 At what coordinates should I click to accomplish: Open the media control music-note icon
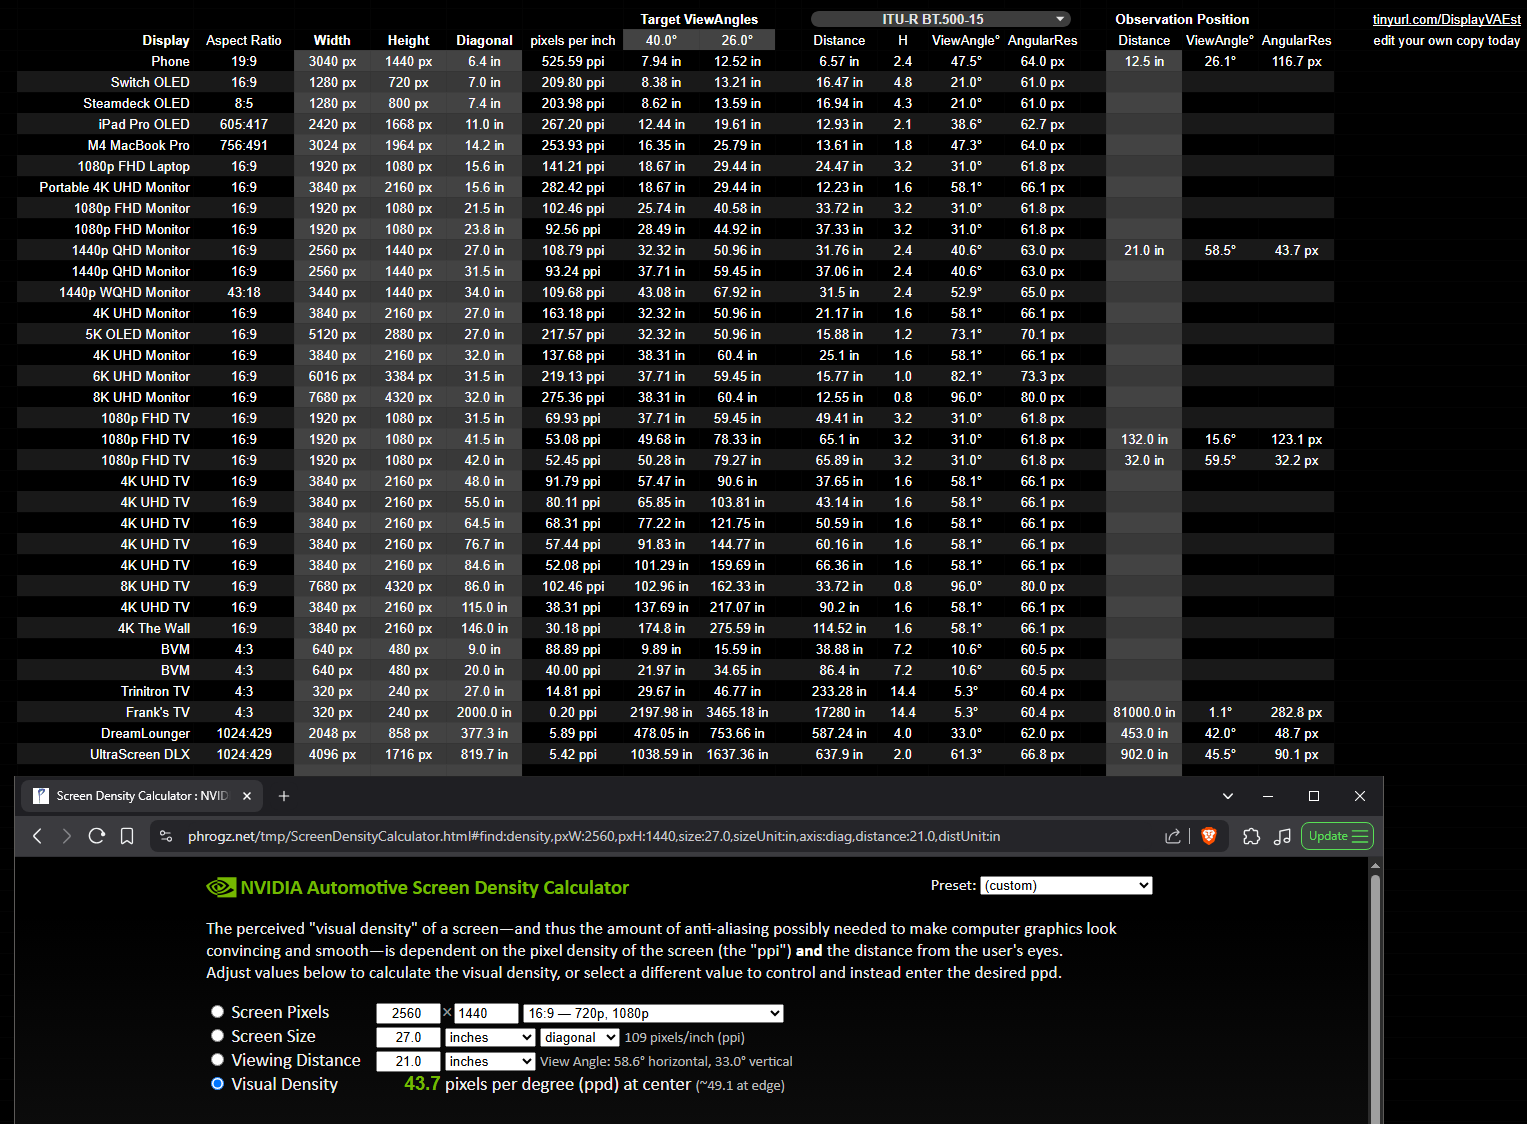click(1282, 836)
